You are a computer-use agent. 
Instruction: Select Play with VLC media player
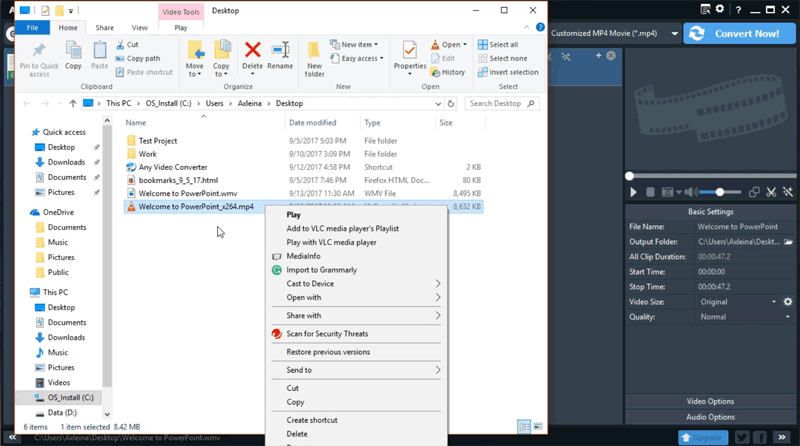pos(331,242)
